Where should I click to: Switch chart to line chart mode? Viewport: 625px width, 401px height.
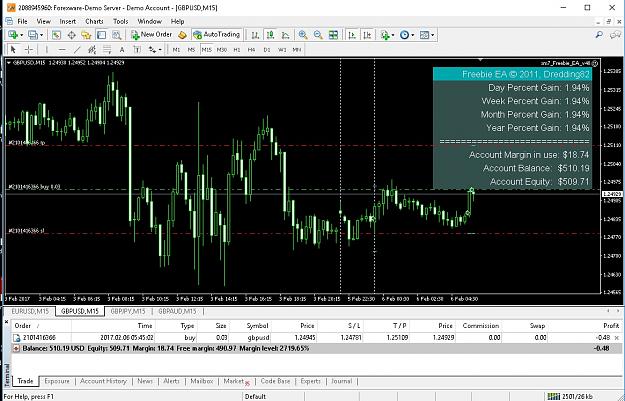pyautogui.click(x=285, y=35)
